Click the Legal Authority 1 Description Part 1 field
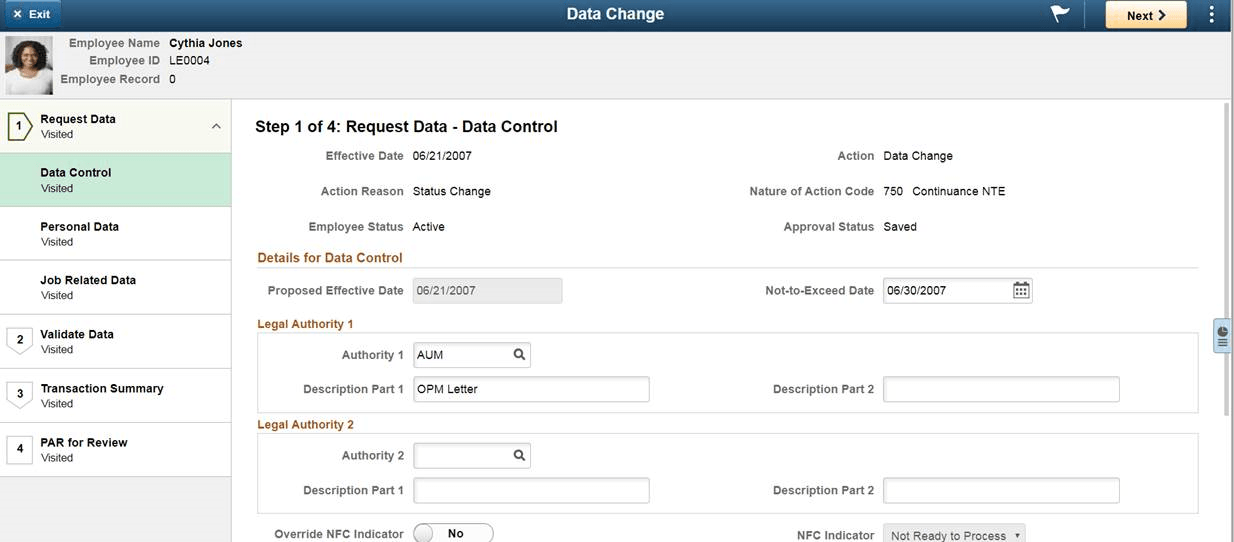1234x542 pixels. click(x=531, y=389)
